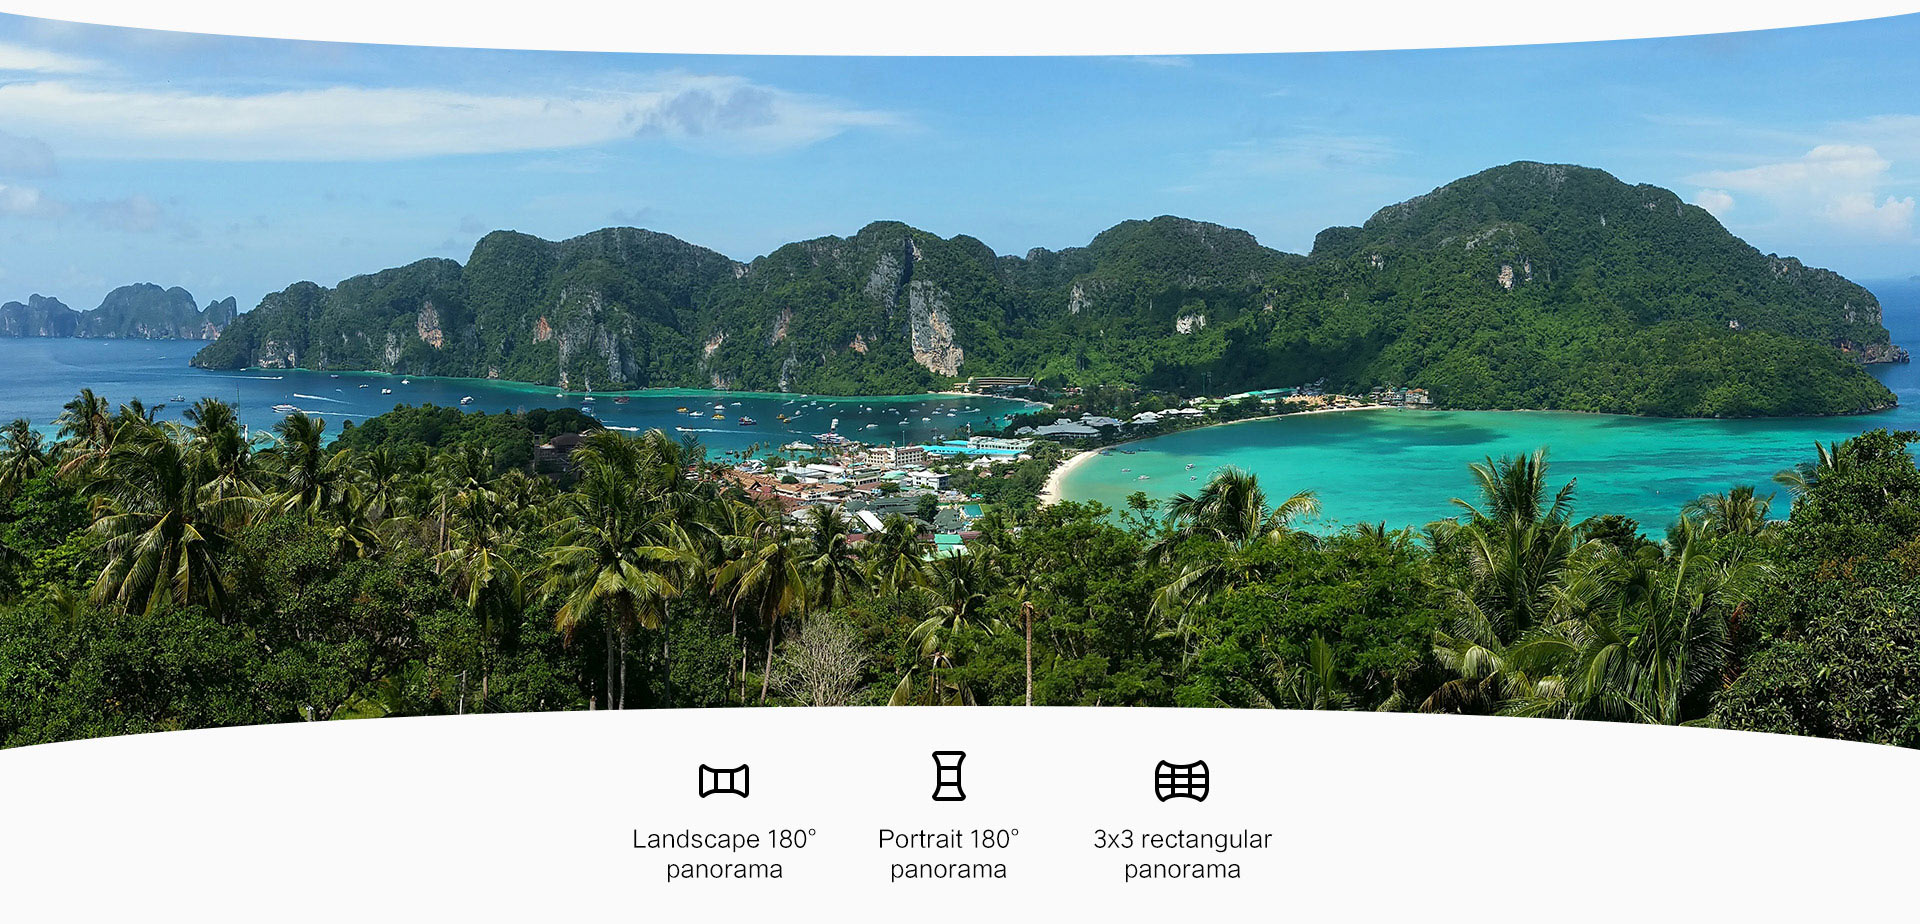
Task: Open the "Portrait 180° panorama" text label
Action: click(x=948, y=854)
